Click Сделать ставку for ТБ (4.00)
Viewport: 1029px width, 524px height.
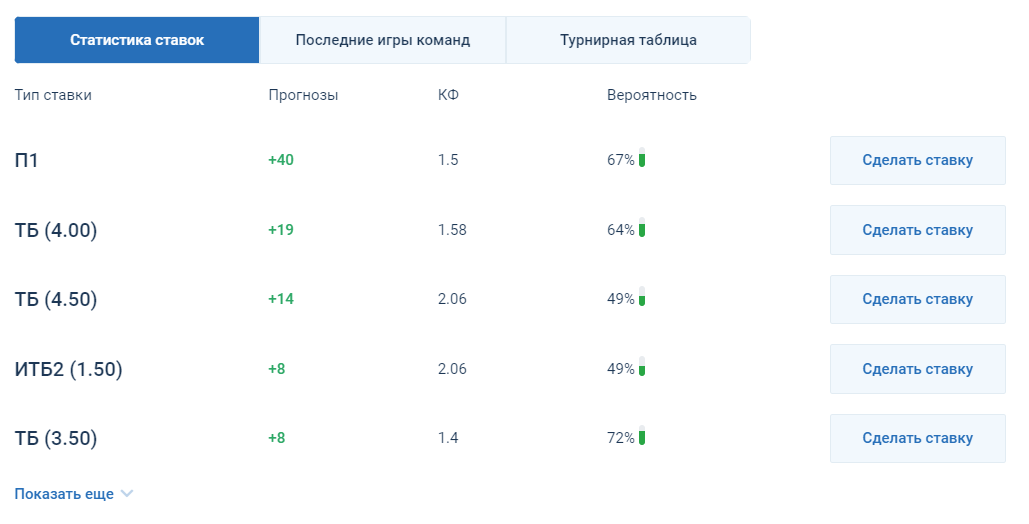(917, 230)
